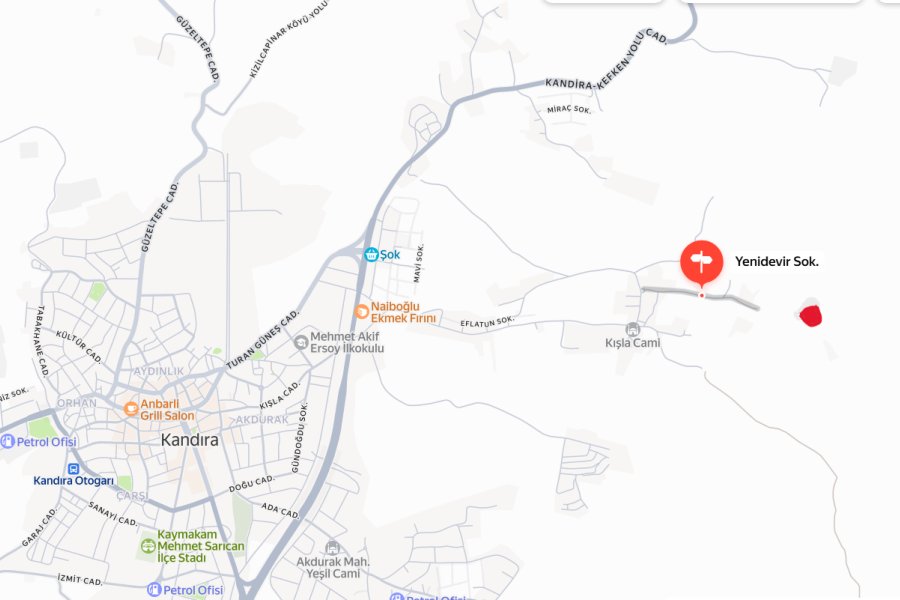Click the Kandıra town name label
This screenshot has width=900, height=600.
tap(189, 440)
